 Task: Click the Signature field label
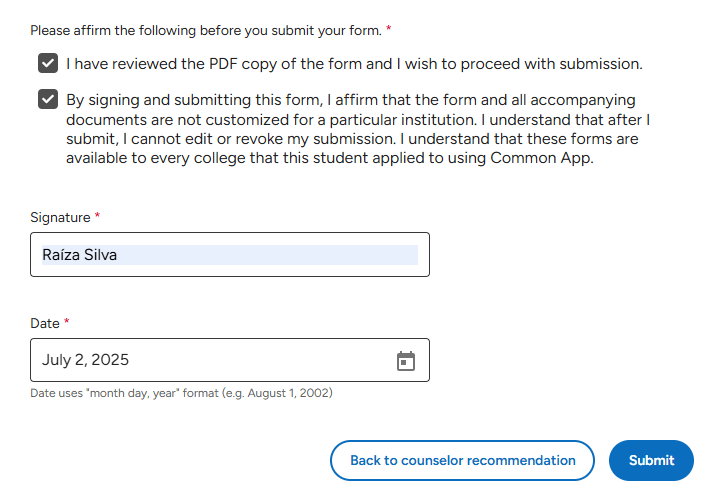[60, 217]
